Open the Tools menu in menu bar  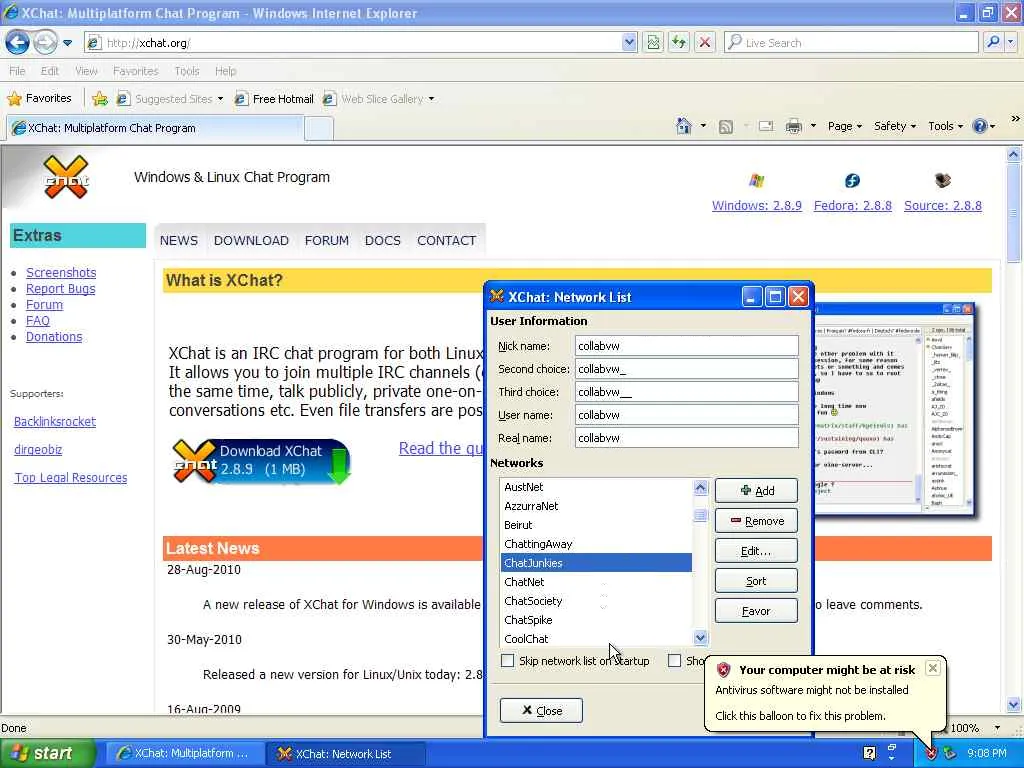pos(187,71)
